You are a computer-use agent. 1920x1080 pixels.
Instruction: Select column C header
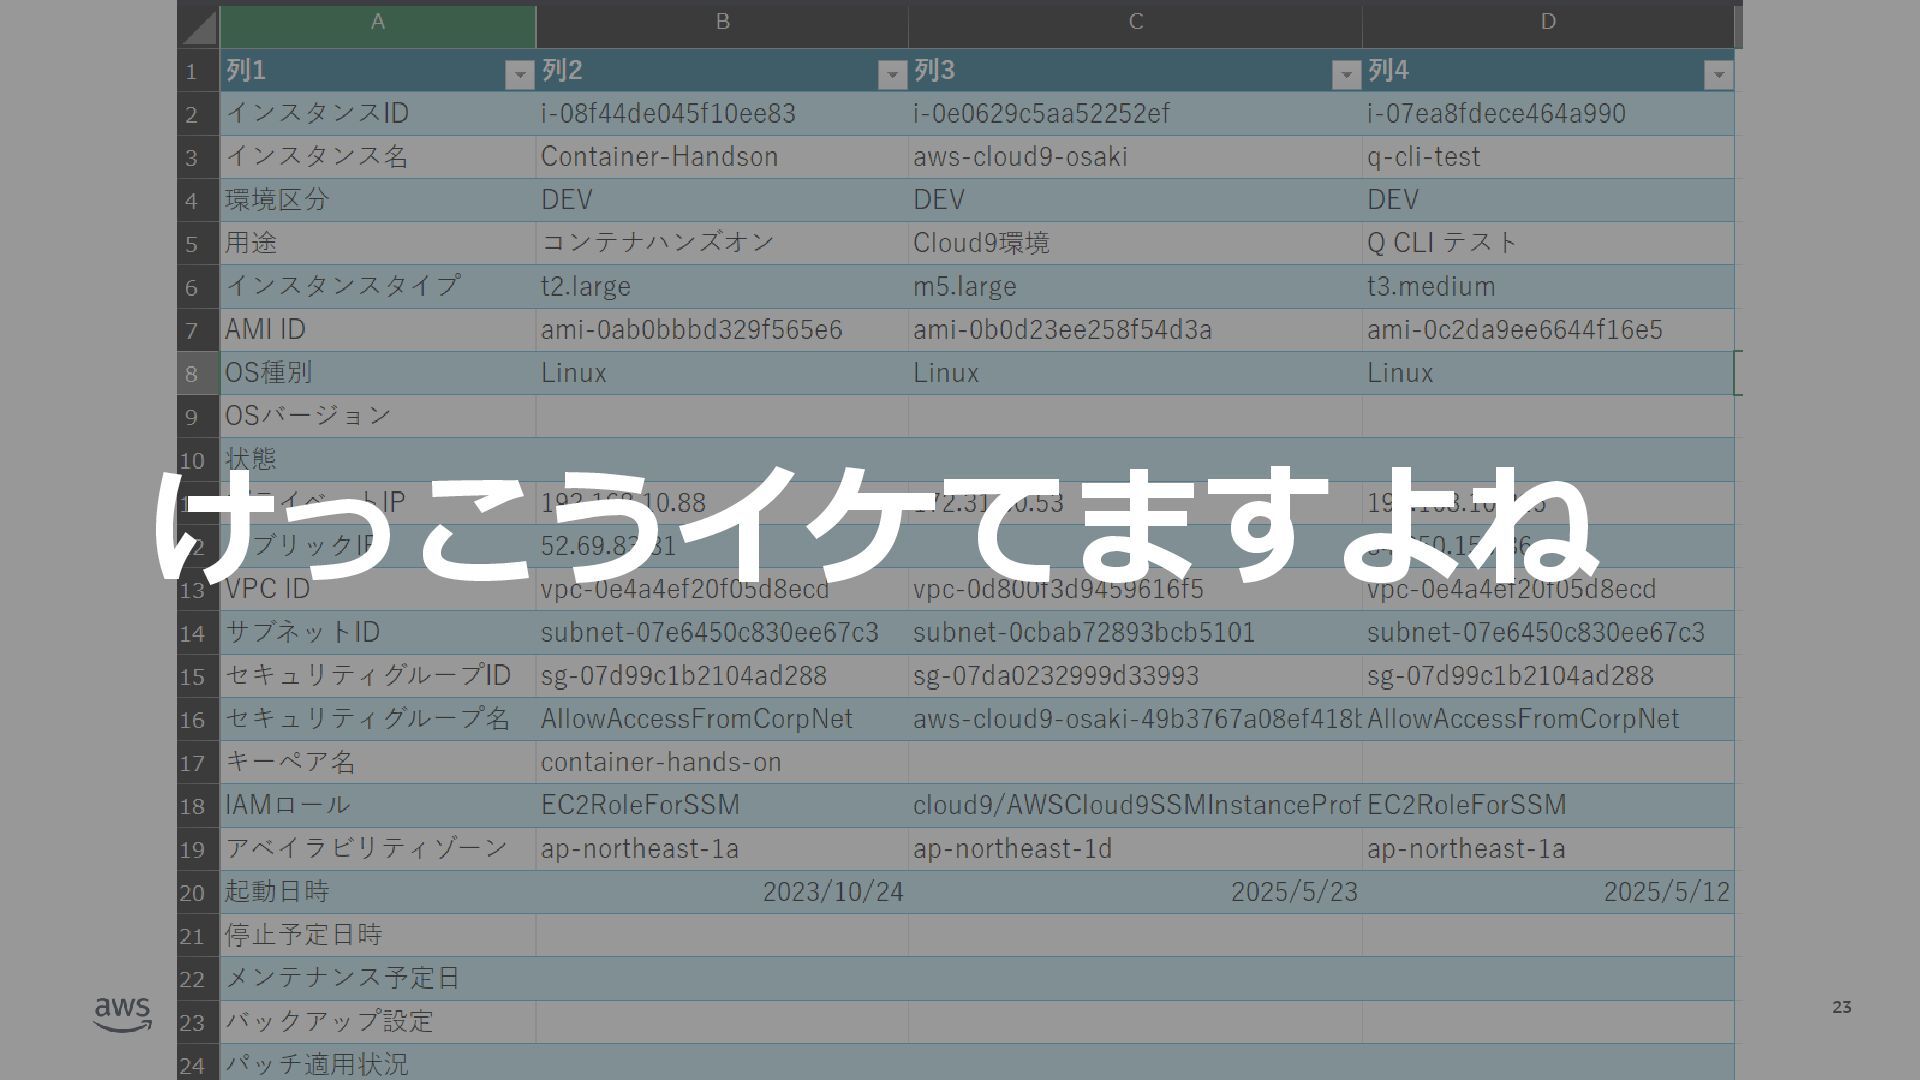click(x=1135, y=23)
